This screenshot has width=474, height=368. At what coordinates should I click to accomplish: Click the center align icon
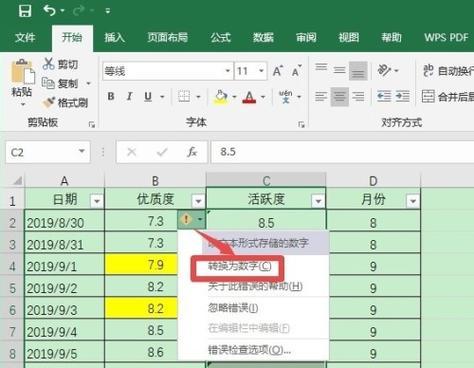pos(340,97)
